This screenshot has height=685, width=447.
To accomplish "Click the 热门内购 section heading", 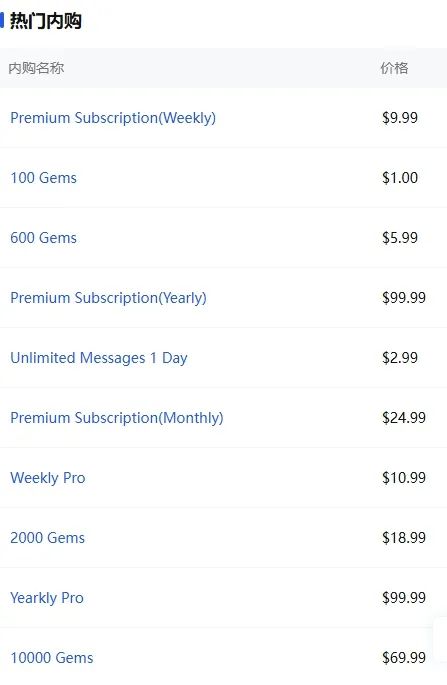I will (x=45, y=21).
